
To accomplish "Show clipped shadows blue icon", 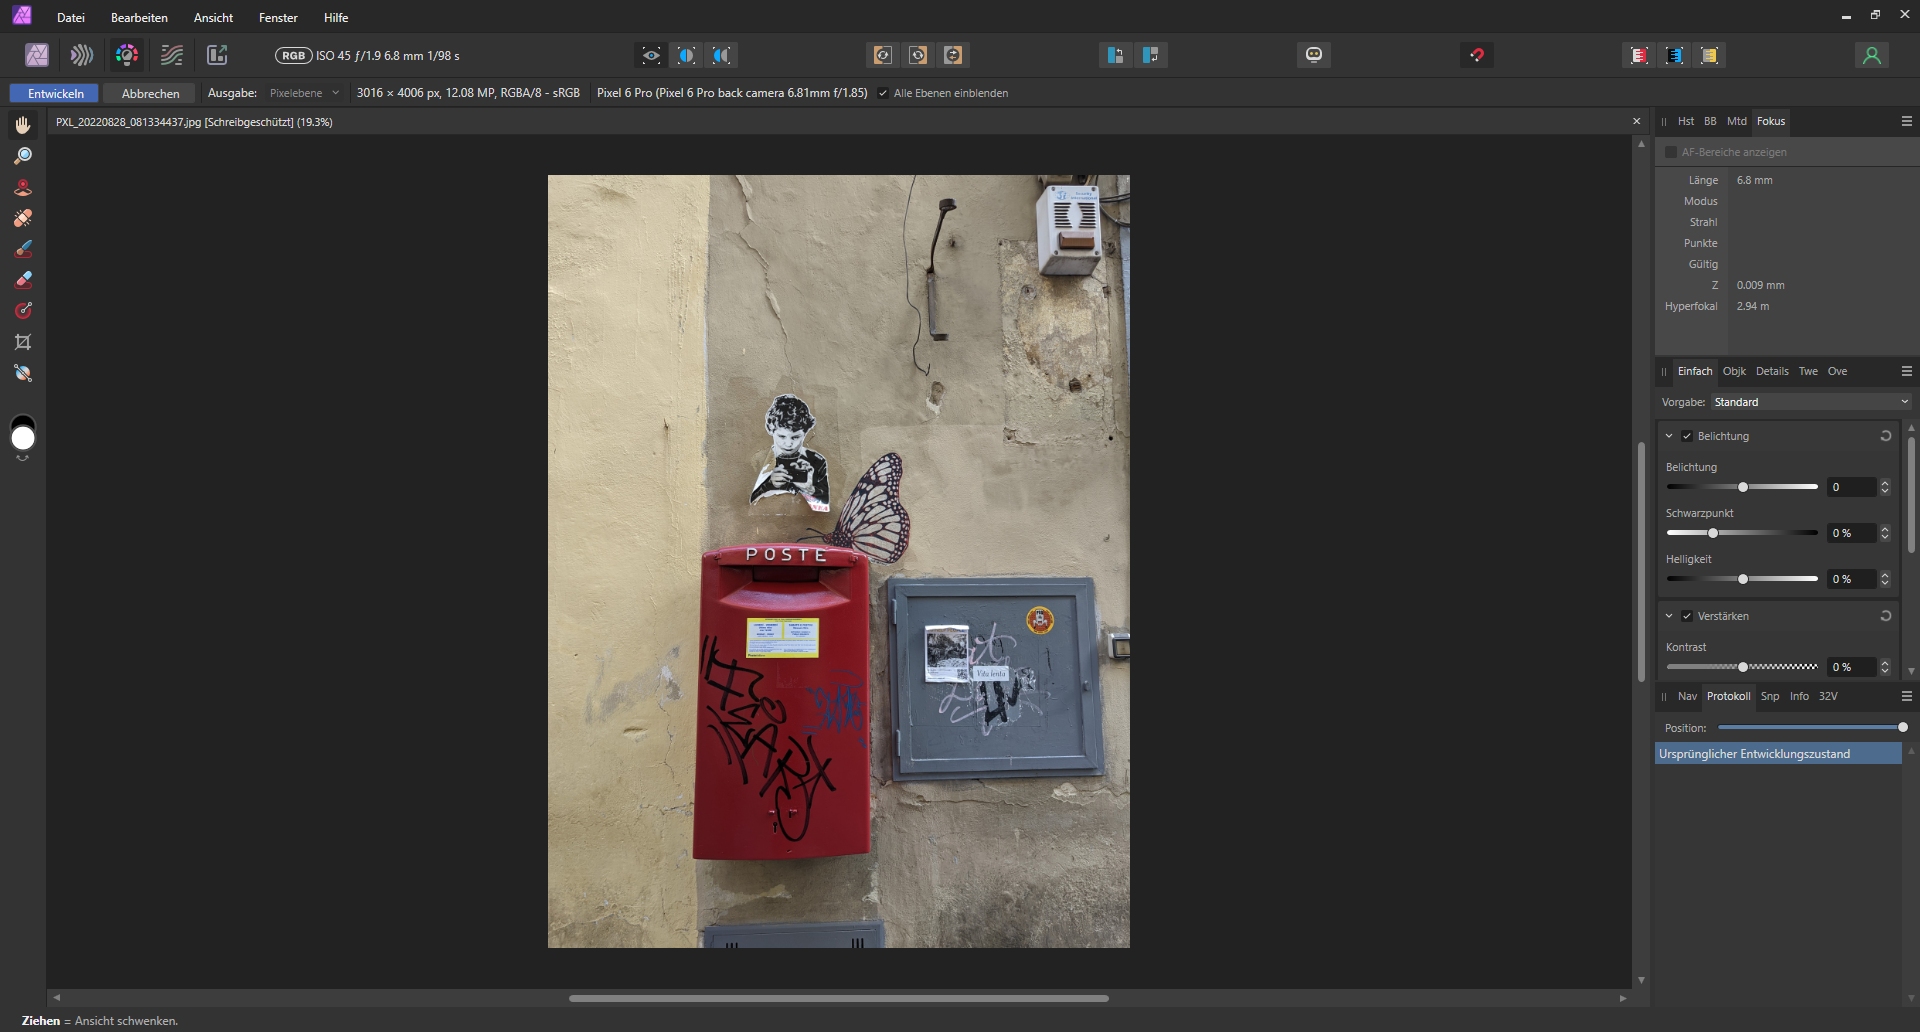I will pos(1674,55).
